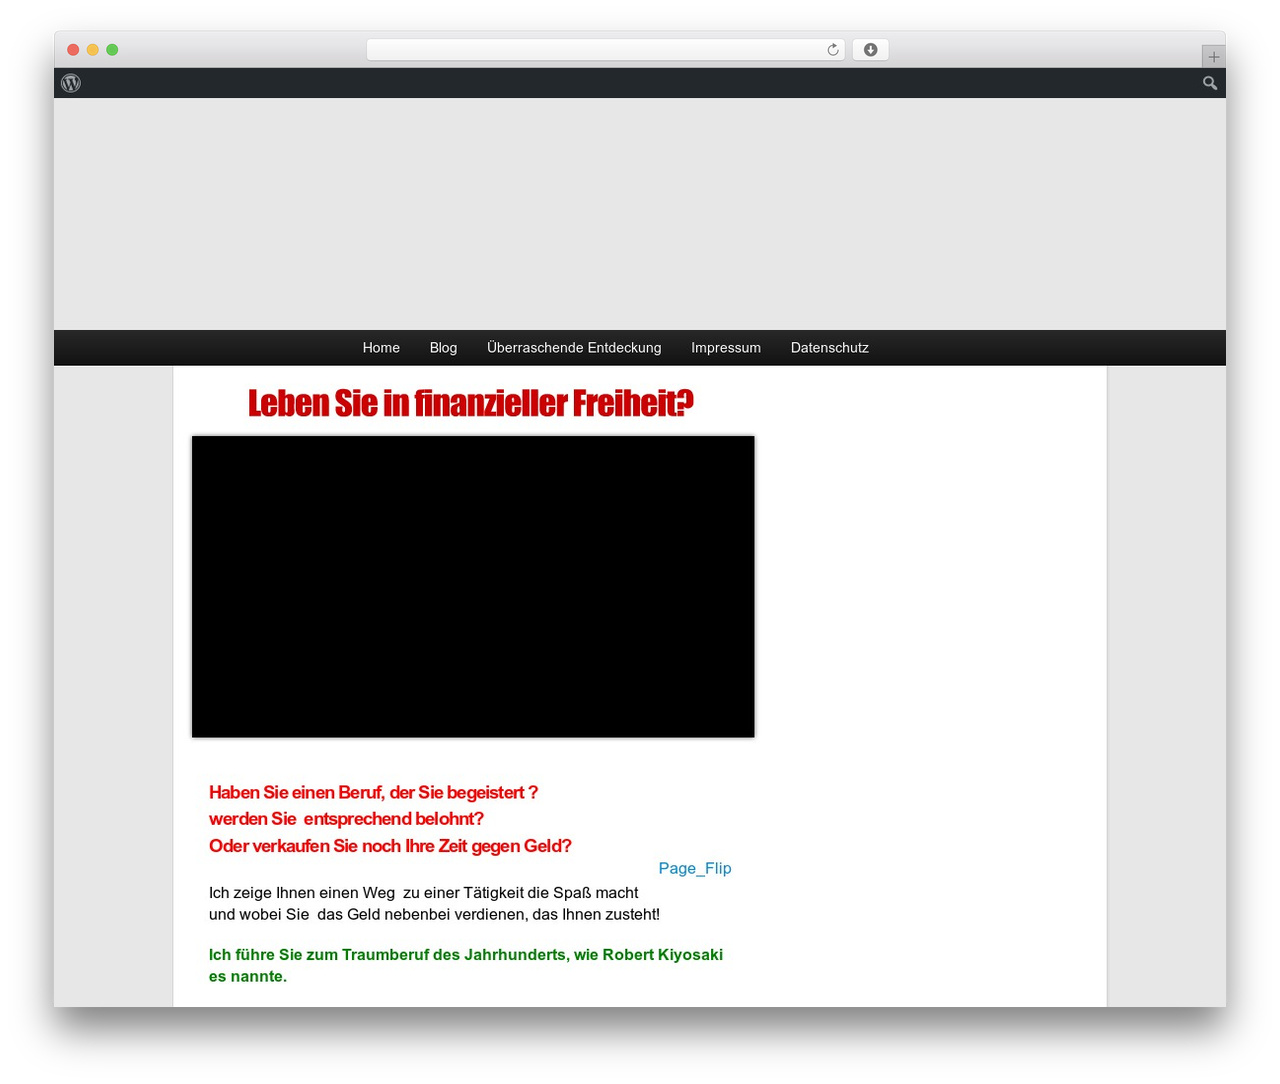
Task: Open the WordPress logo menu
Action: tap(71, 83)
